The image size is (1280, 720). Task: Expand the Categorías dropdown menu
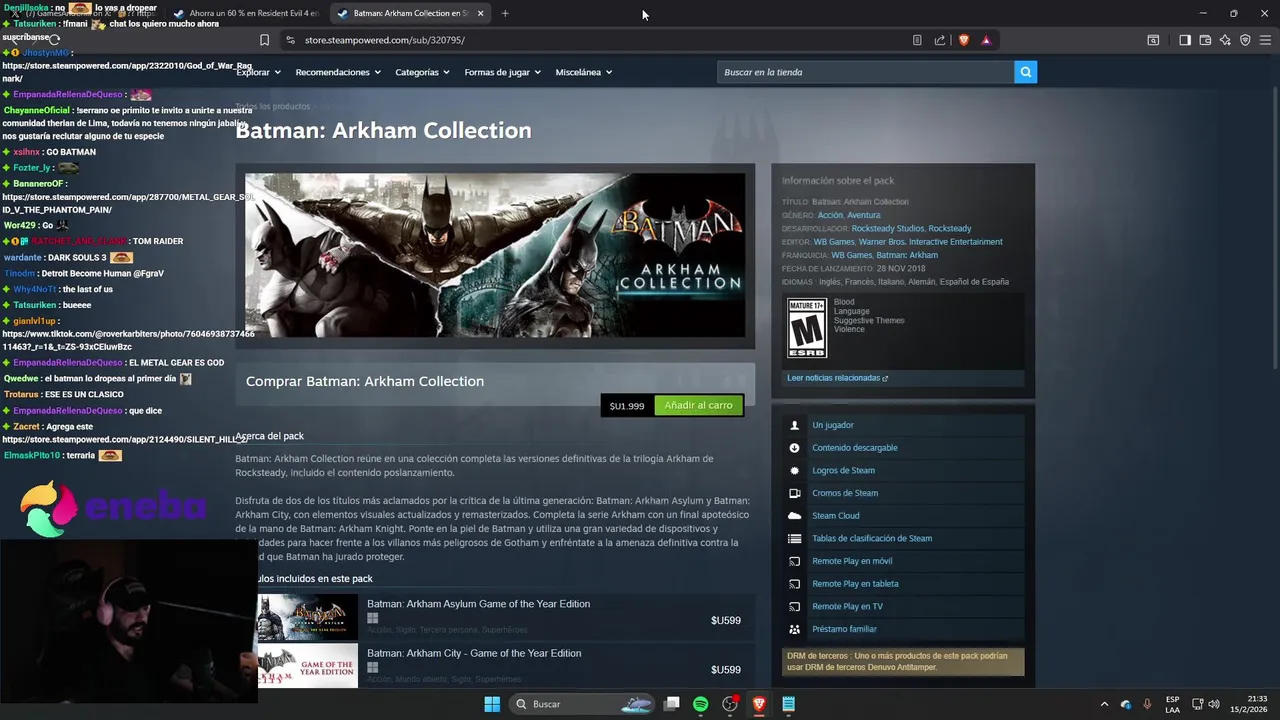coord(422,72)
